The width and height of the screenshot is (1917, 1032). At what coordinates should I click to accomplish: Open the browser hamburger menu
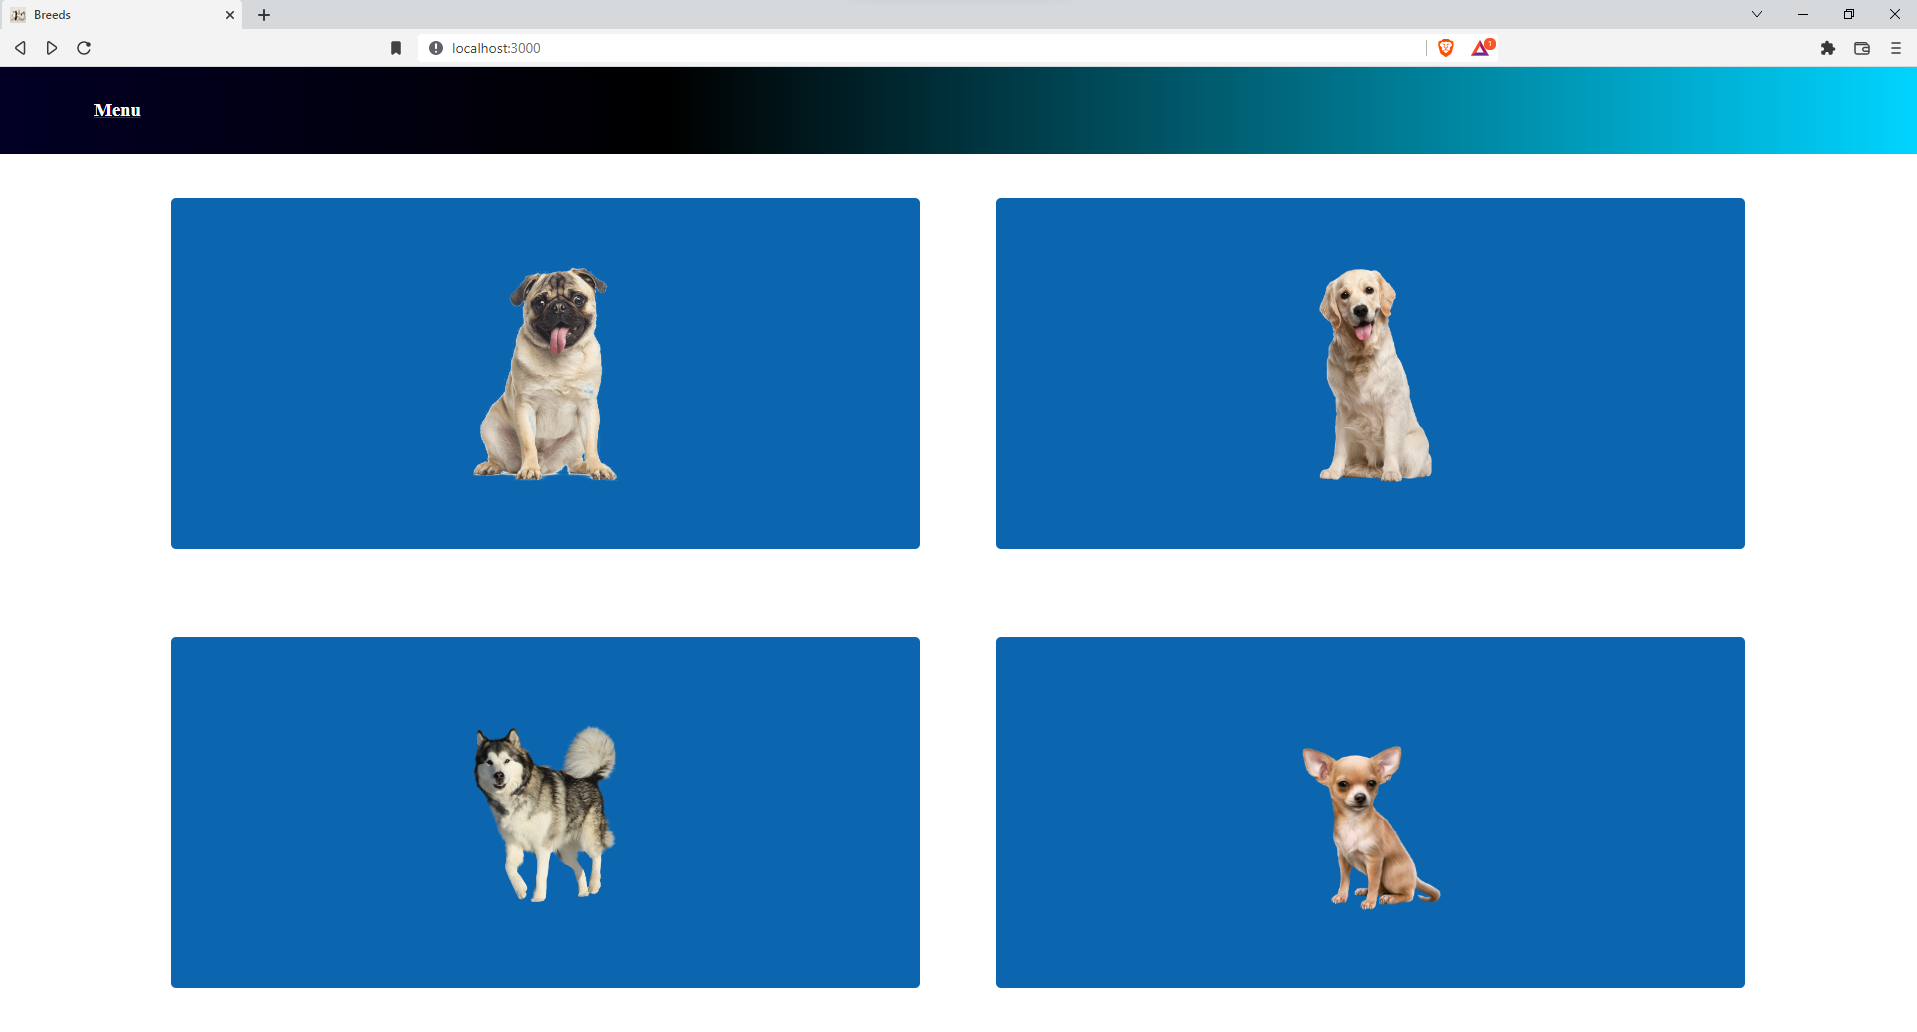(1895, 48)
